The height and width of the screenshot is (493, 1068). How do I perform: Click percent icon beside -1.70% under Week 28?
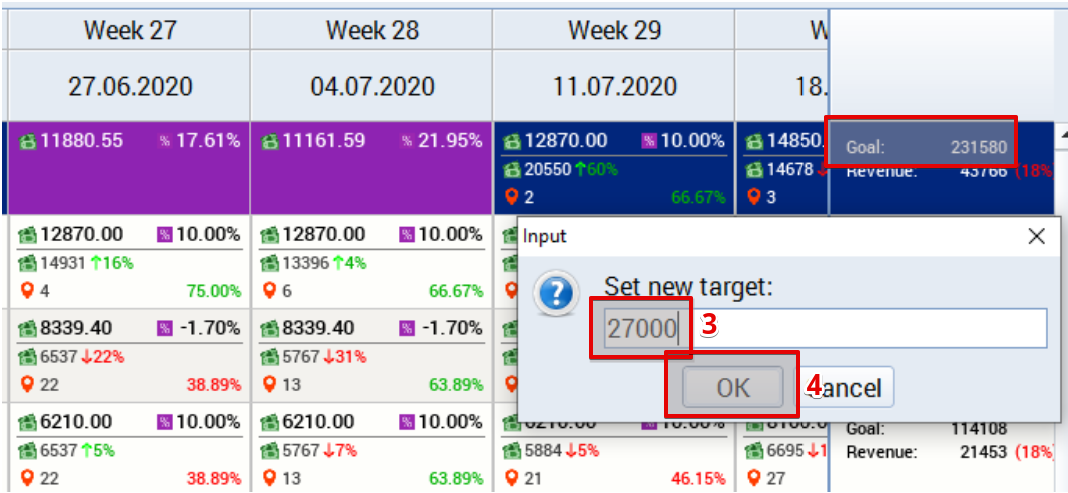[x=407, y=328]
